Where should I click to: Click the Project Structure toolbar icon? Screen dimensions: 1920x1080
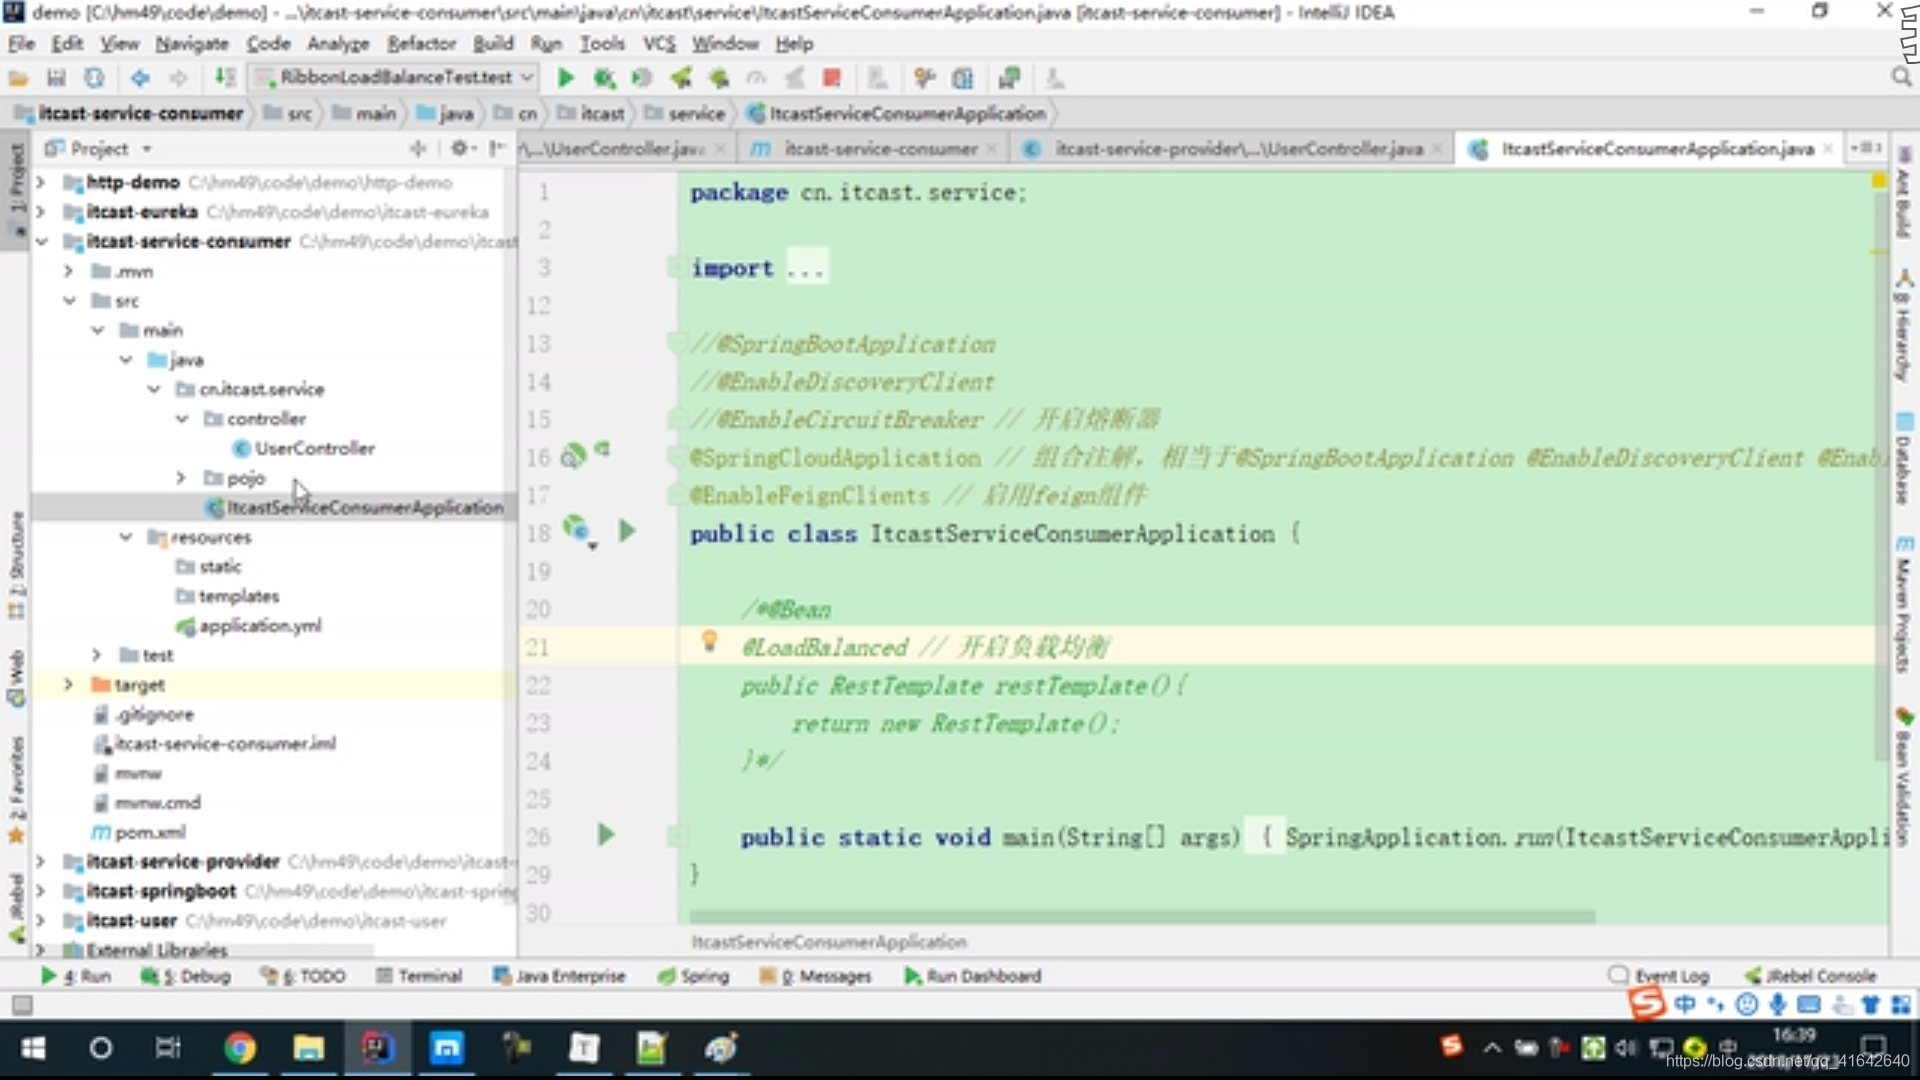[x=963, y=78]
